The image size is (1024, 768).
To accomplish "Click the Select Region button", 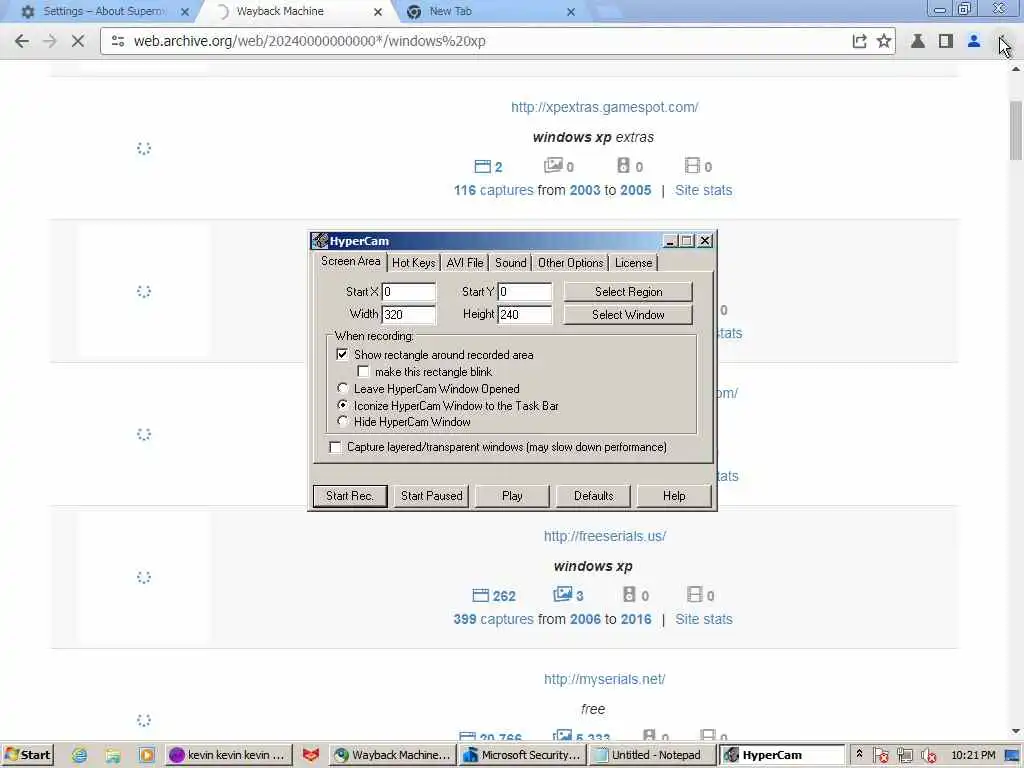I will 628,292.
